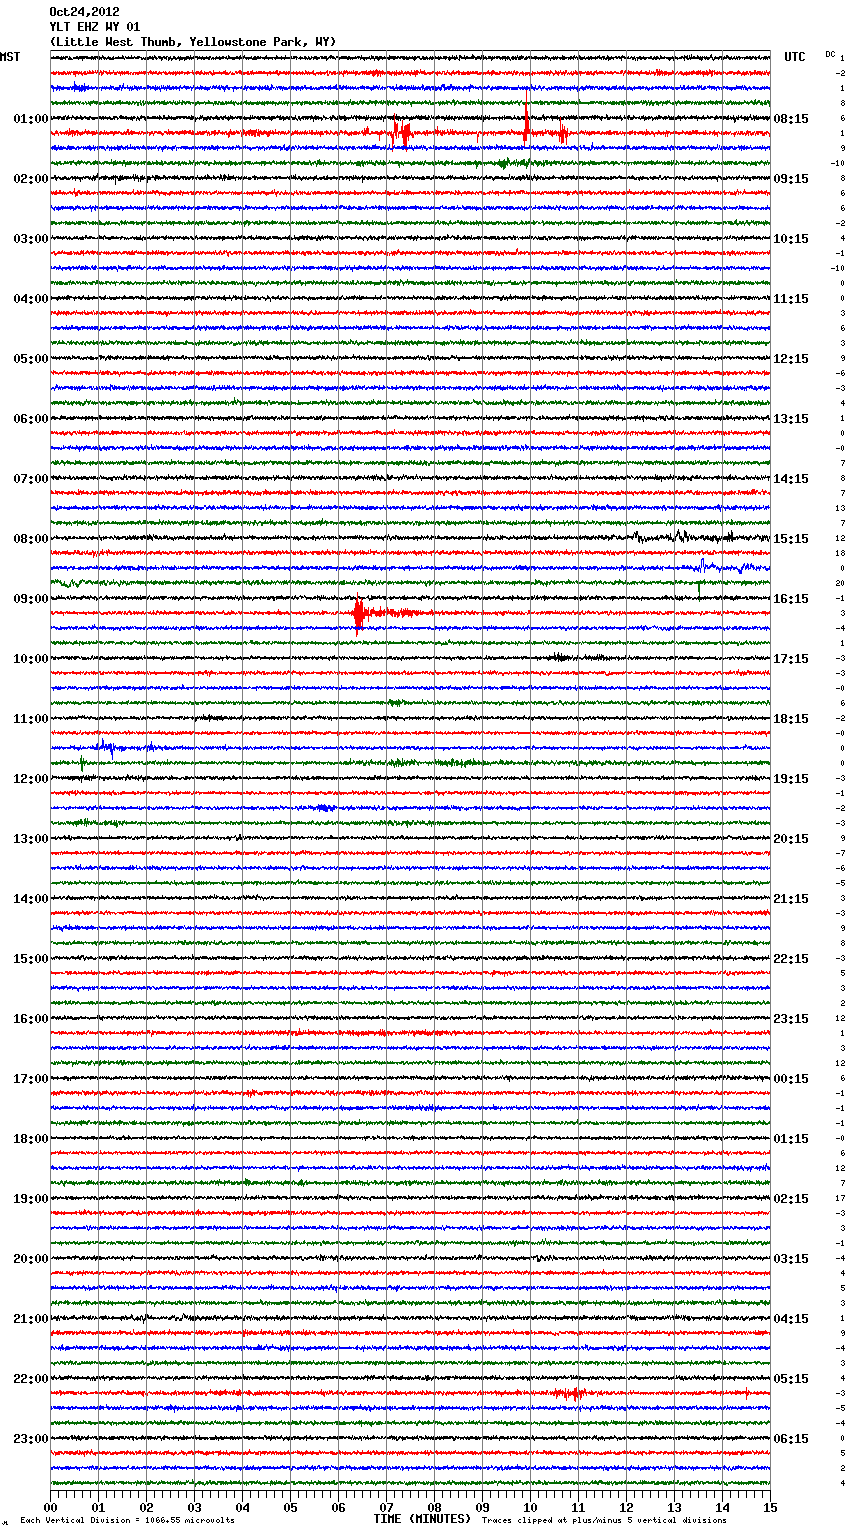This screenshot has width=850, height=1534.
Task: Click the 08:15 UTC time label
Action: [791, 119]
